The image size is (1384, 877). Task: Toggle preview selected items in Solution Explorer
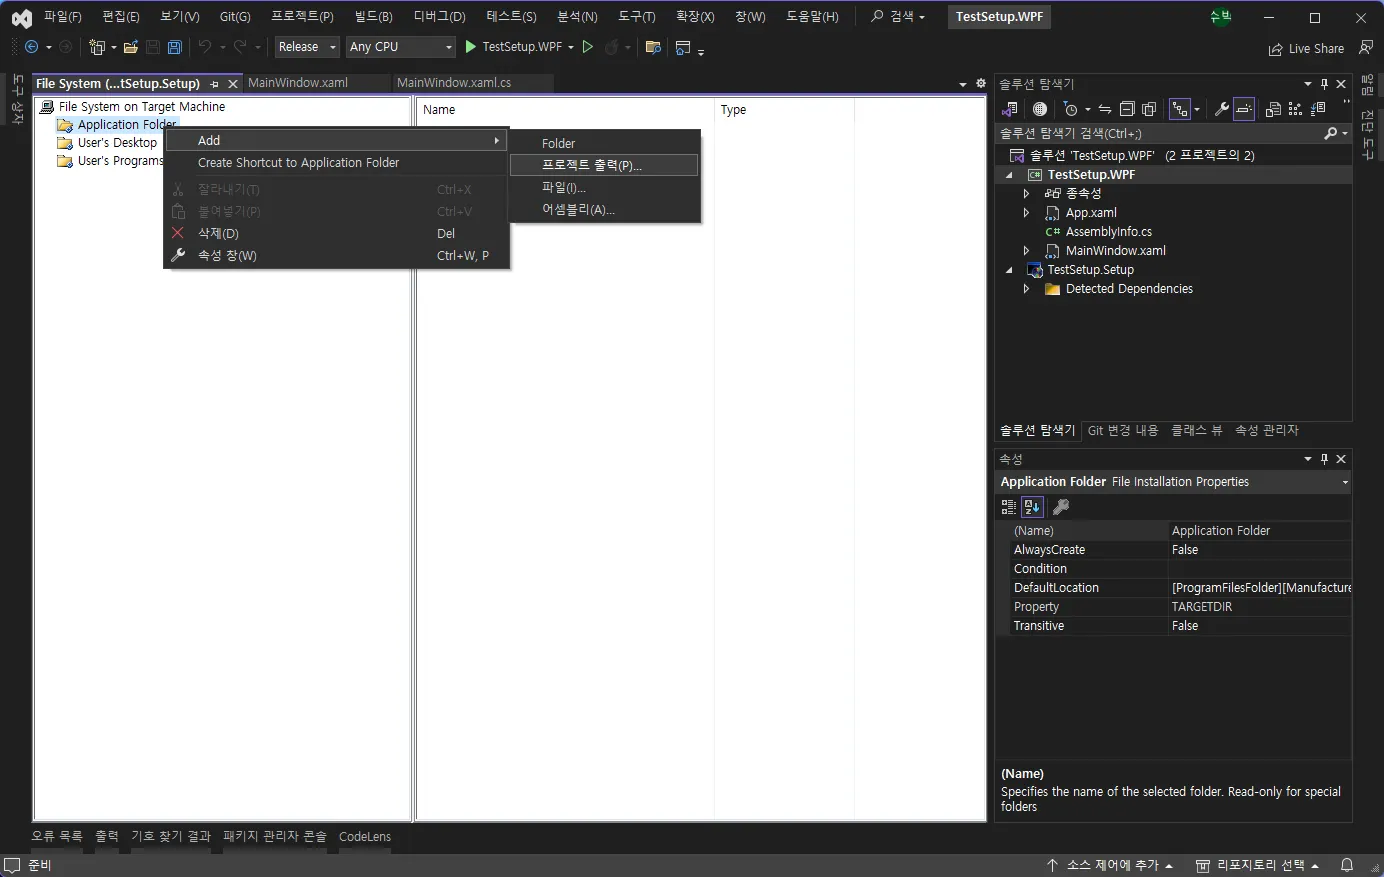(x=1243, y=109)
